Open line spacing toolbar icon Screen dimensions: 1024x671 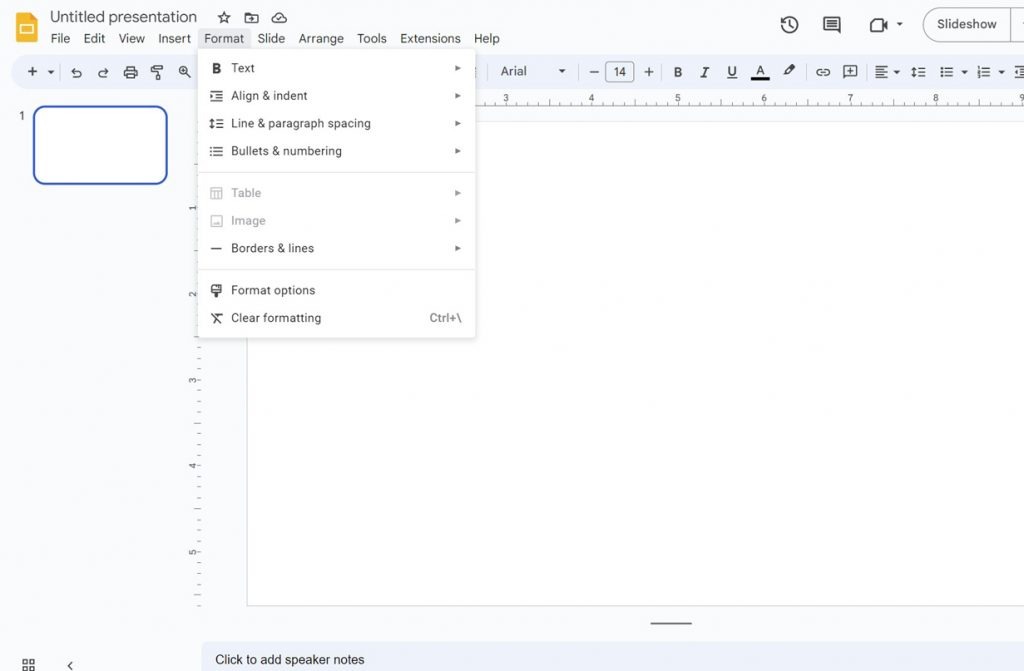coord(918,72)
